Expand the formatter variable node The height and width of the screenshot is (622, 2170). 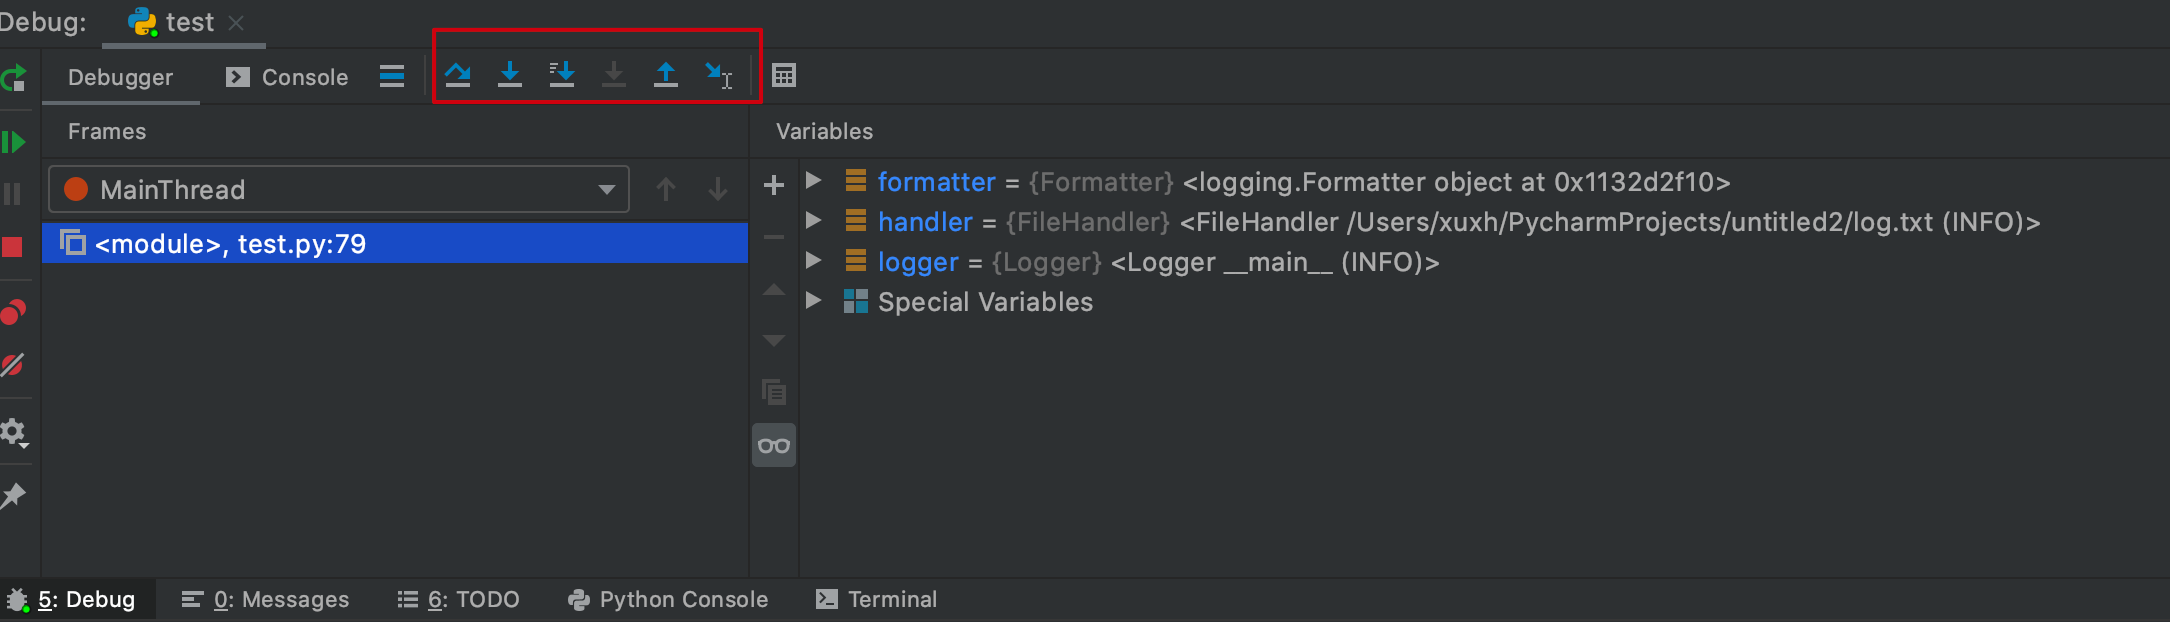813,181
